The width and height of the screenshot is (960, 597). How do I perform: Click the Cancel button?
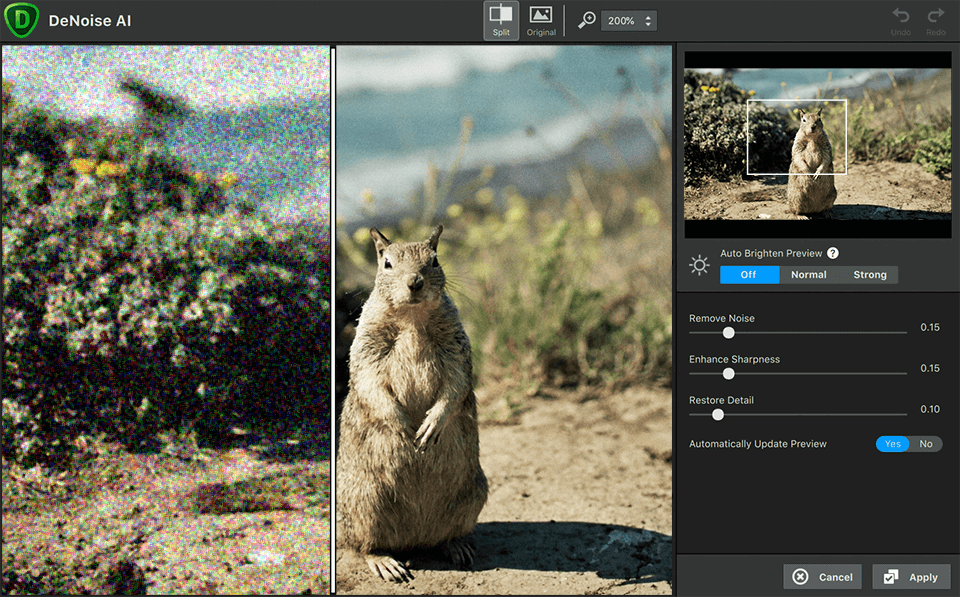(822, 576)
